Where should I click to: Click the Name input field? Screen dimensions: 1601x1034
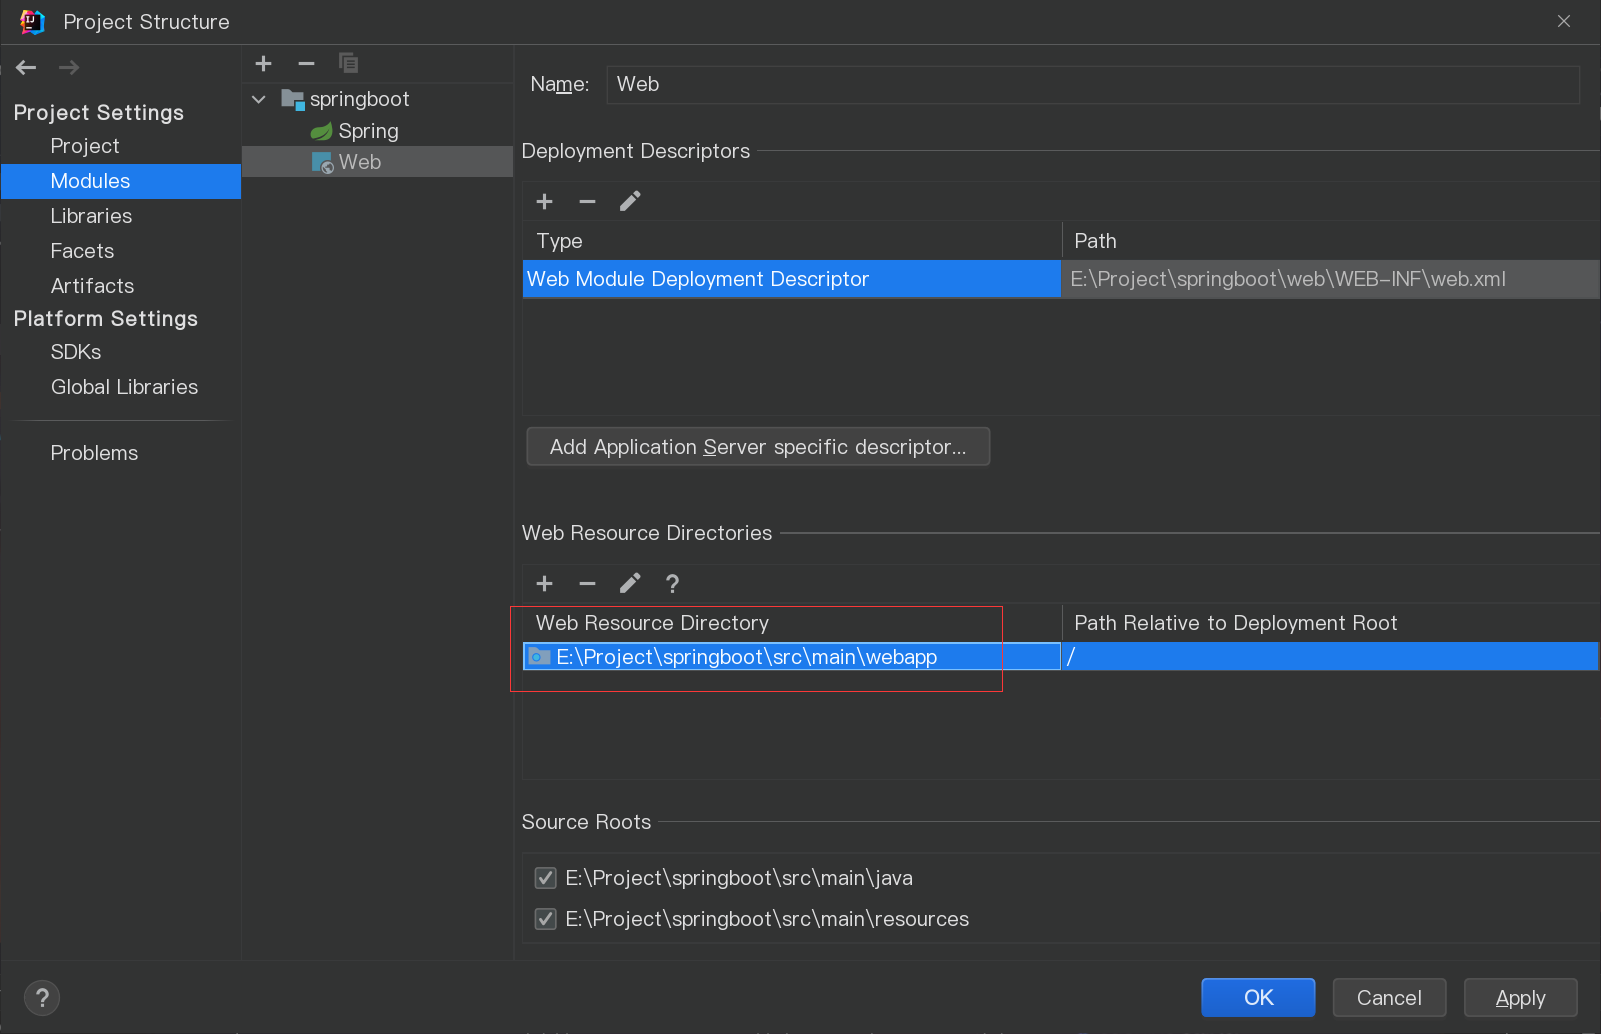[x=1093, y=85]
